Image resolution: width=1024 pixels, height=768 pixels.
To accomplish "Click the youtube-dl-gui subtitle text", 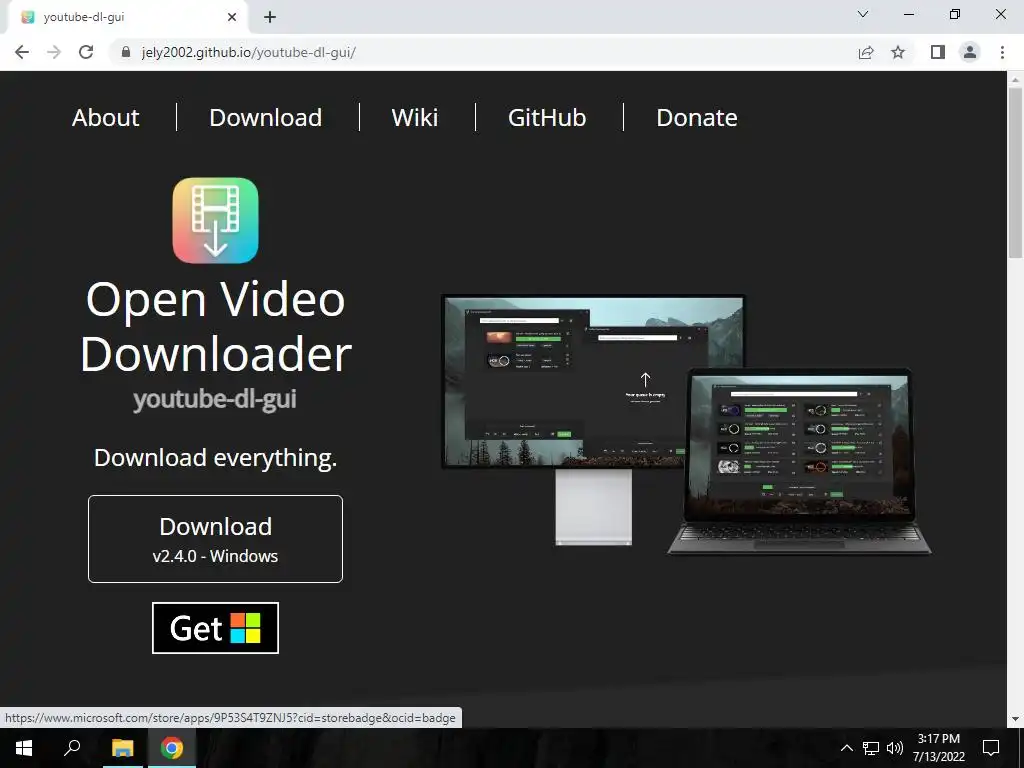I will (215, 399).
